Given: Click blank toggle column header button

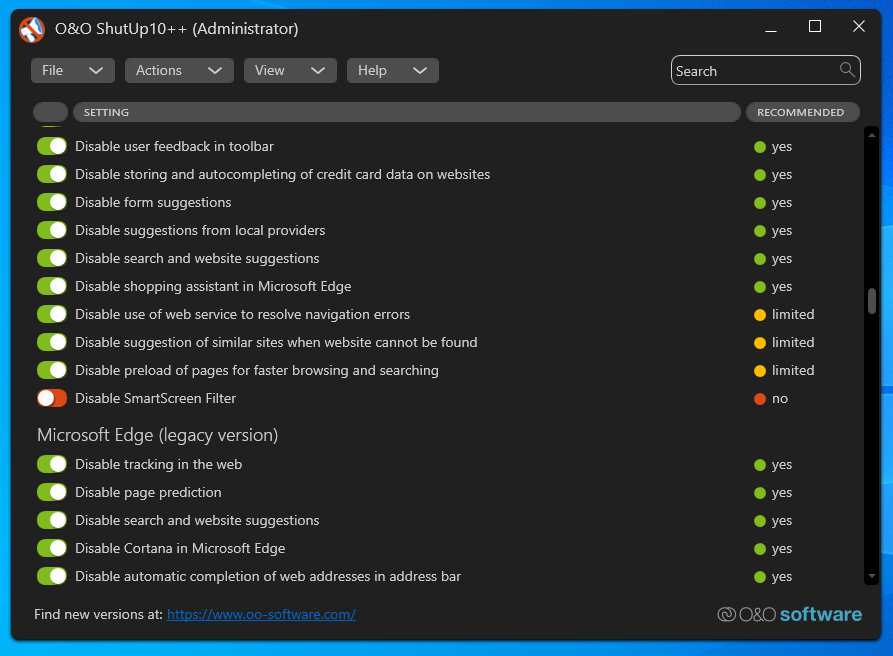Looking at the screenshot, I should pos(51,112).
